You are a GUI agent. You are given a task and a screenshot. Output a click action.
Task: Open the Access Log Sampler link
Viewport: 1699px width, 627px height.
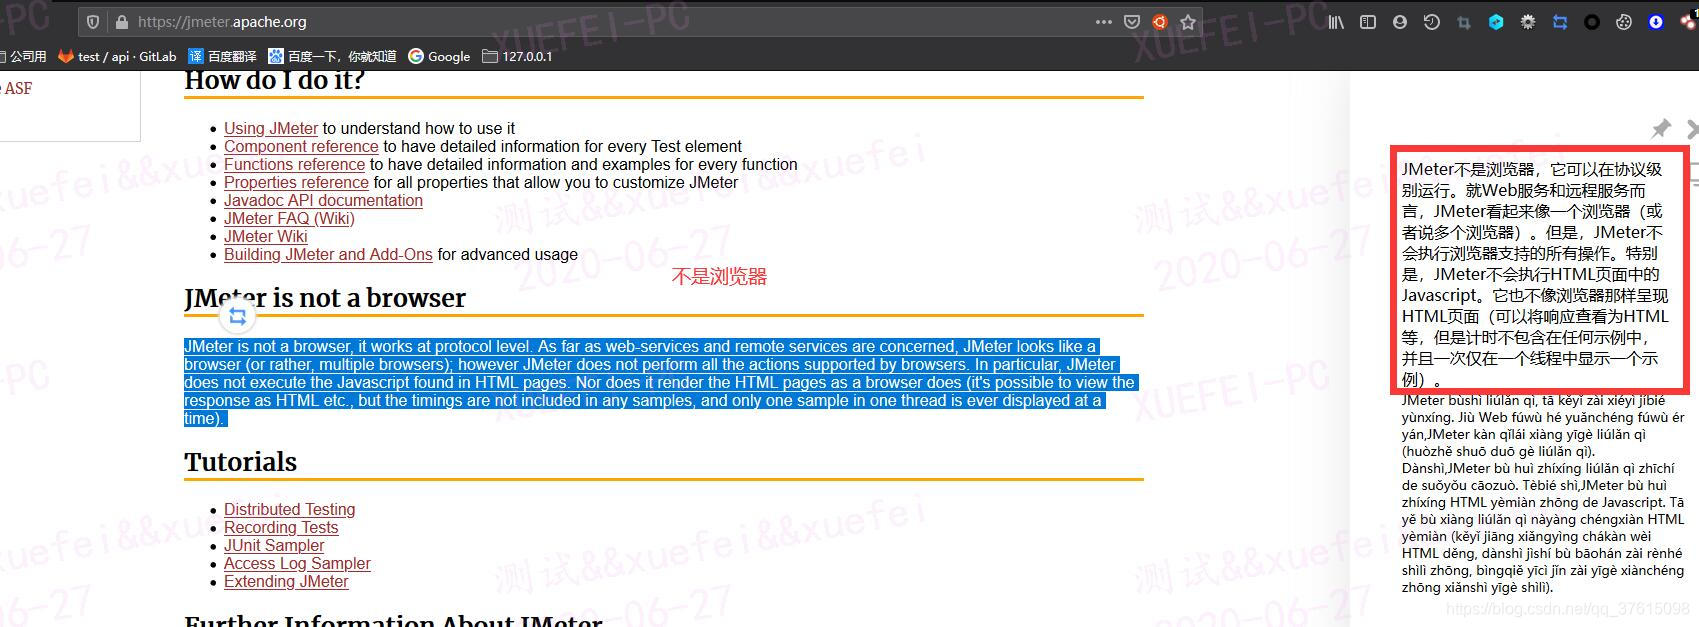coord(297,563)
